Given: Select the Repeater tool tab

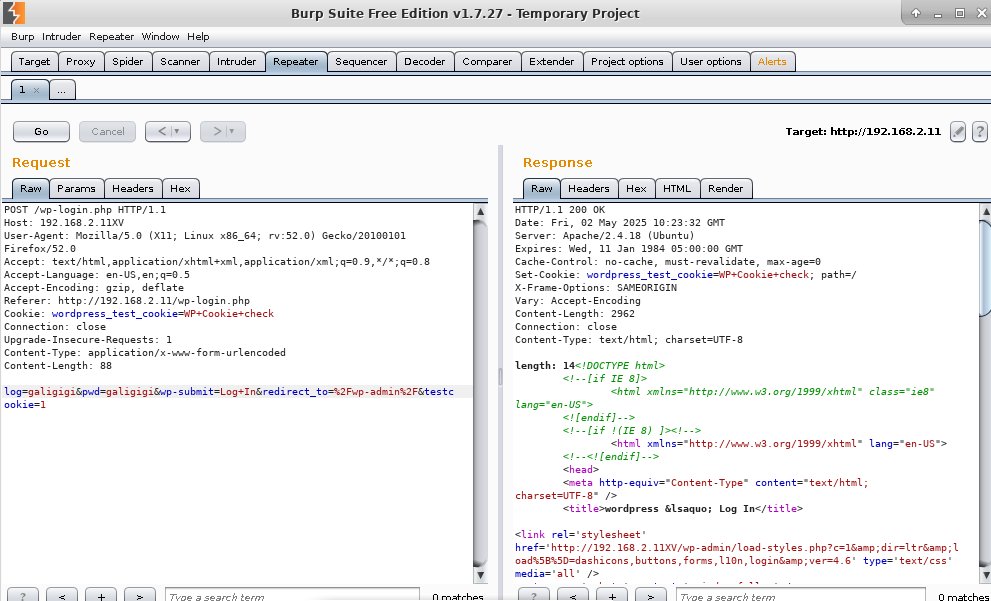Looking at the screenshot, I should point(296,61).
